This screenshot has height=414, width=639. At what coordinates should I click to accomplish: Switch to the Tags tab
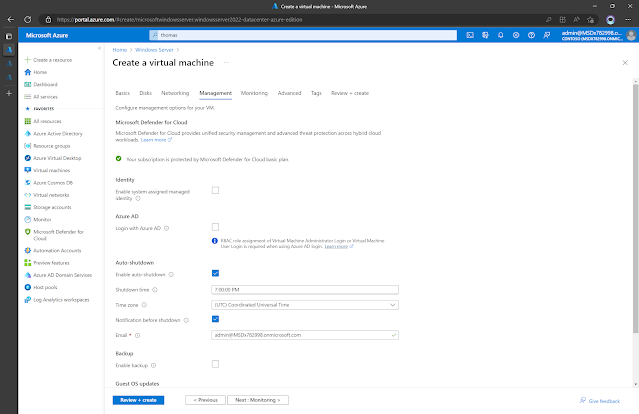click(316, 93)
